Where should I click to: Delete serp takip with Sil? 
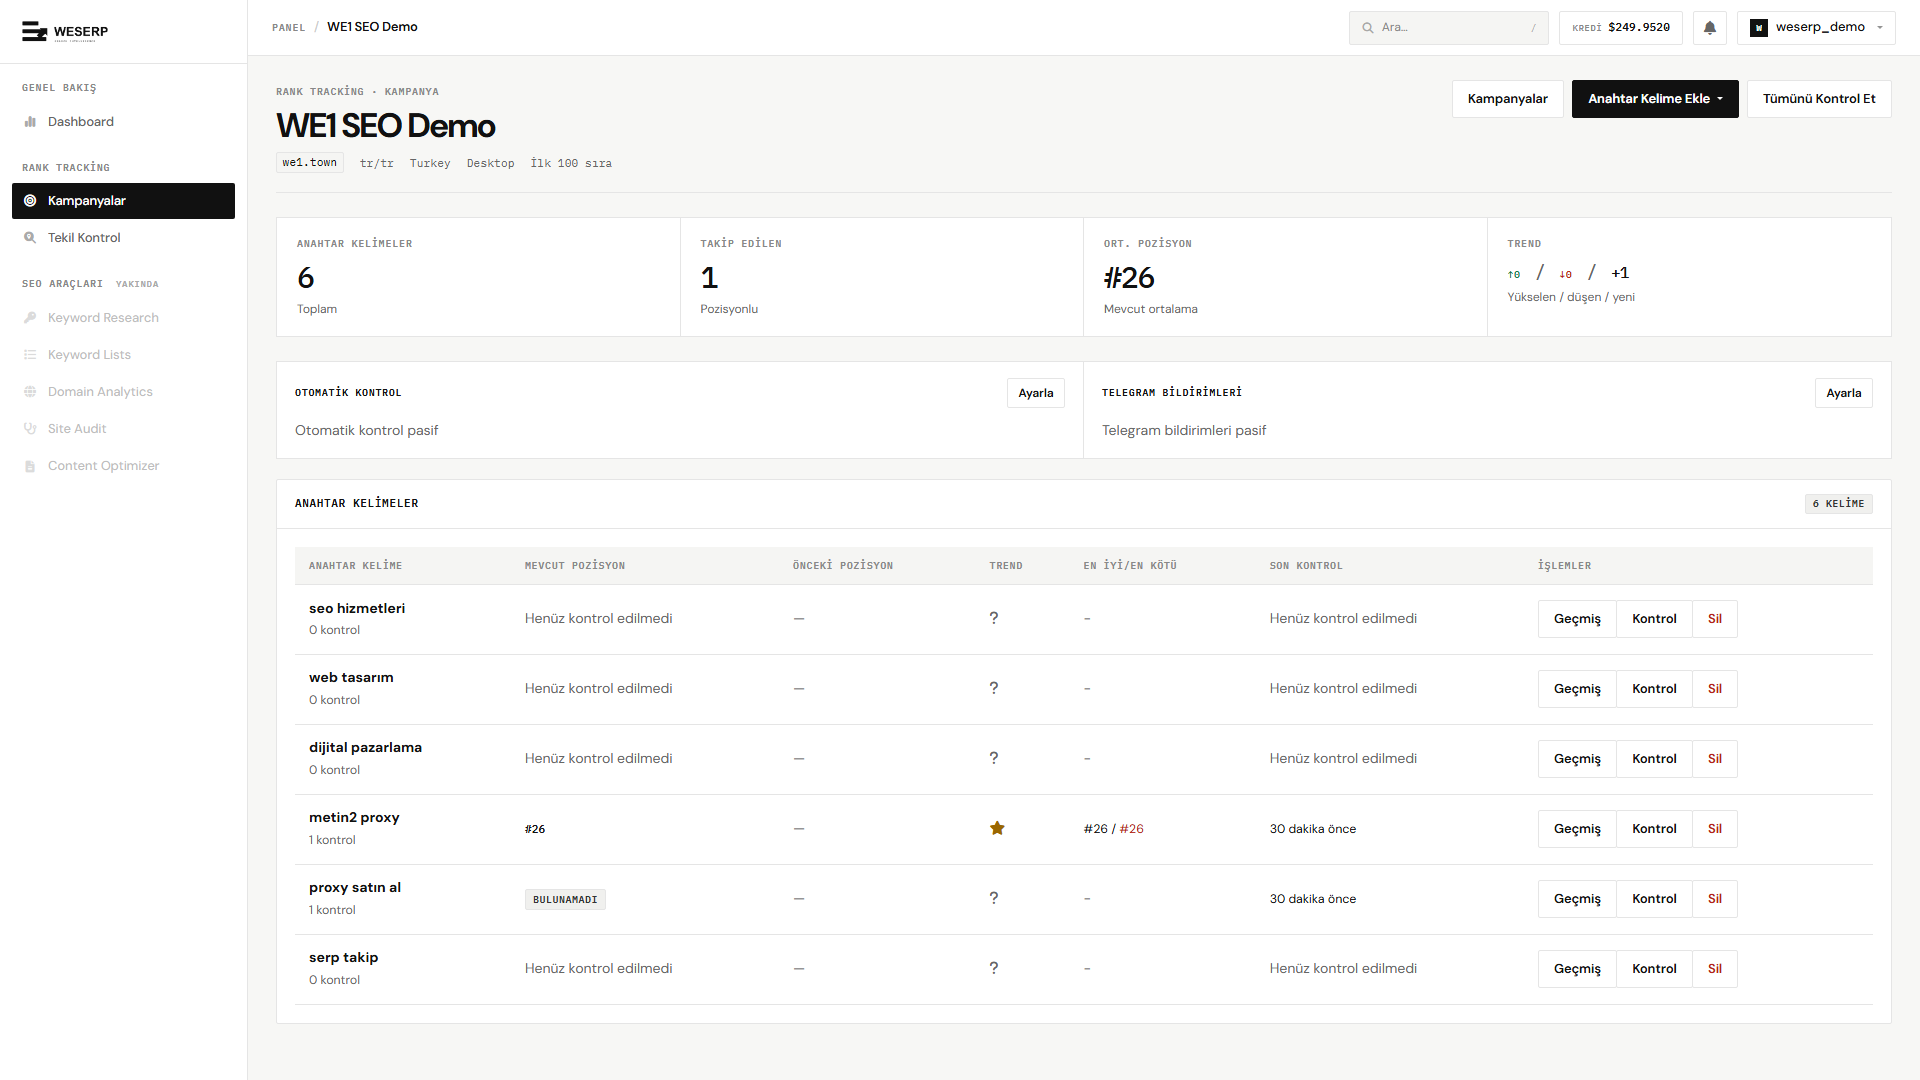pos(1715,969)
